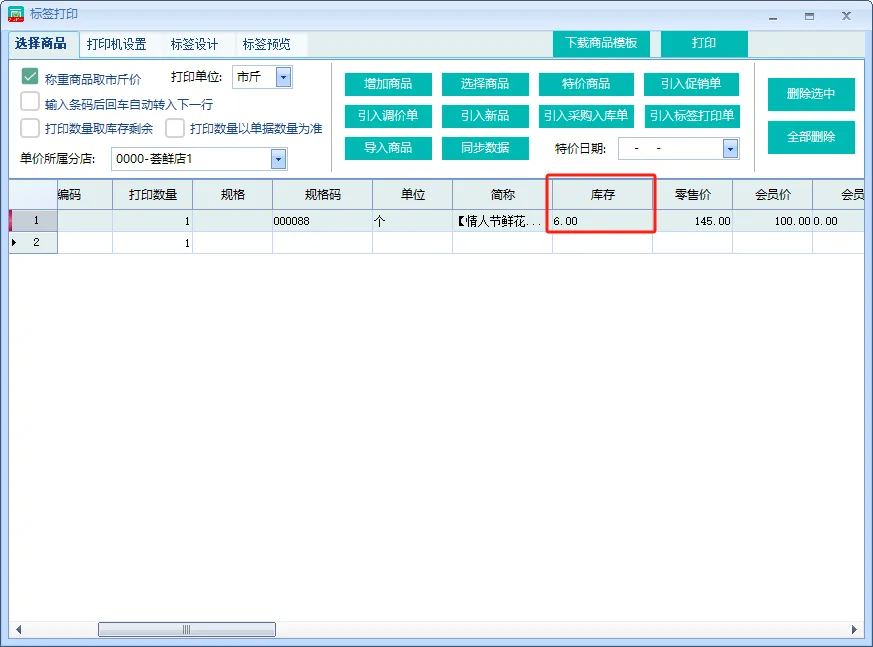Click the 引入标签打印单 button
This screenshot has width=873, height=647.
point(691,116)
